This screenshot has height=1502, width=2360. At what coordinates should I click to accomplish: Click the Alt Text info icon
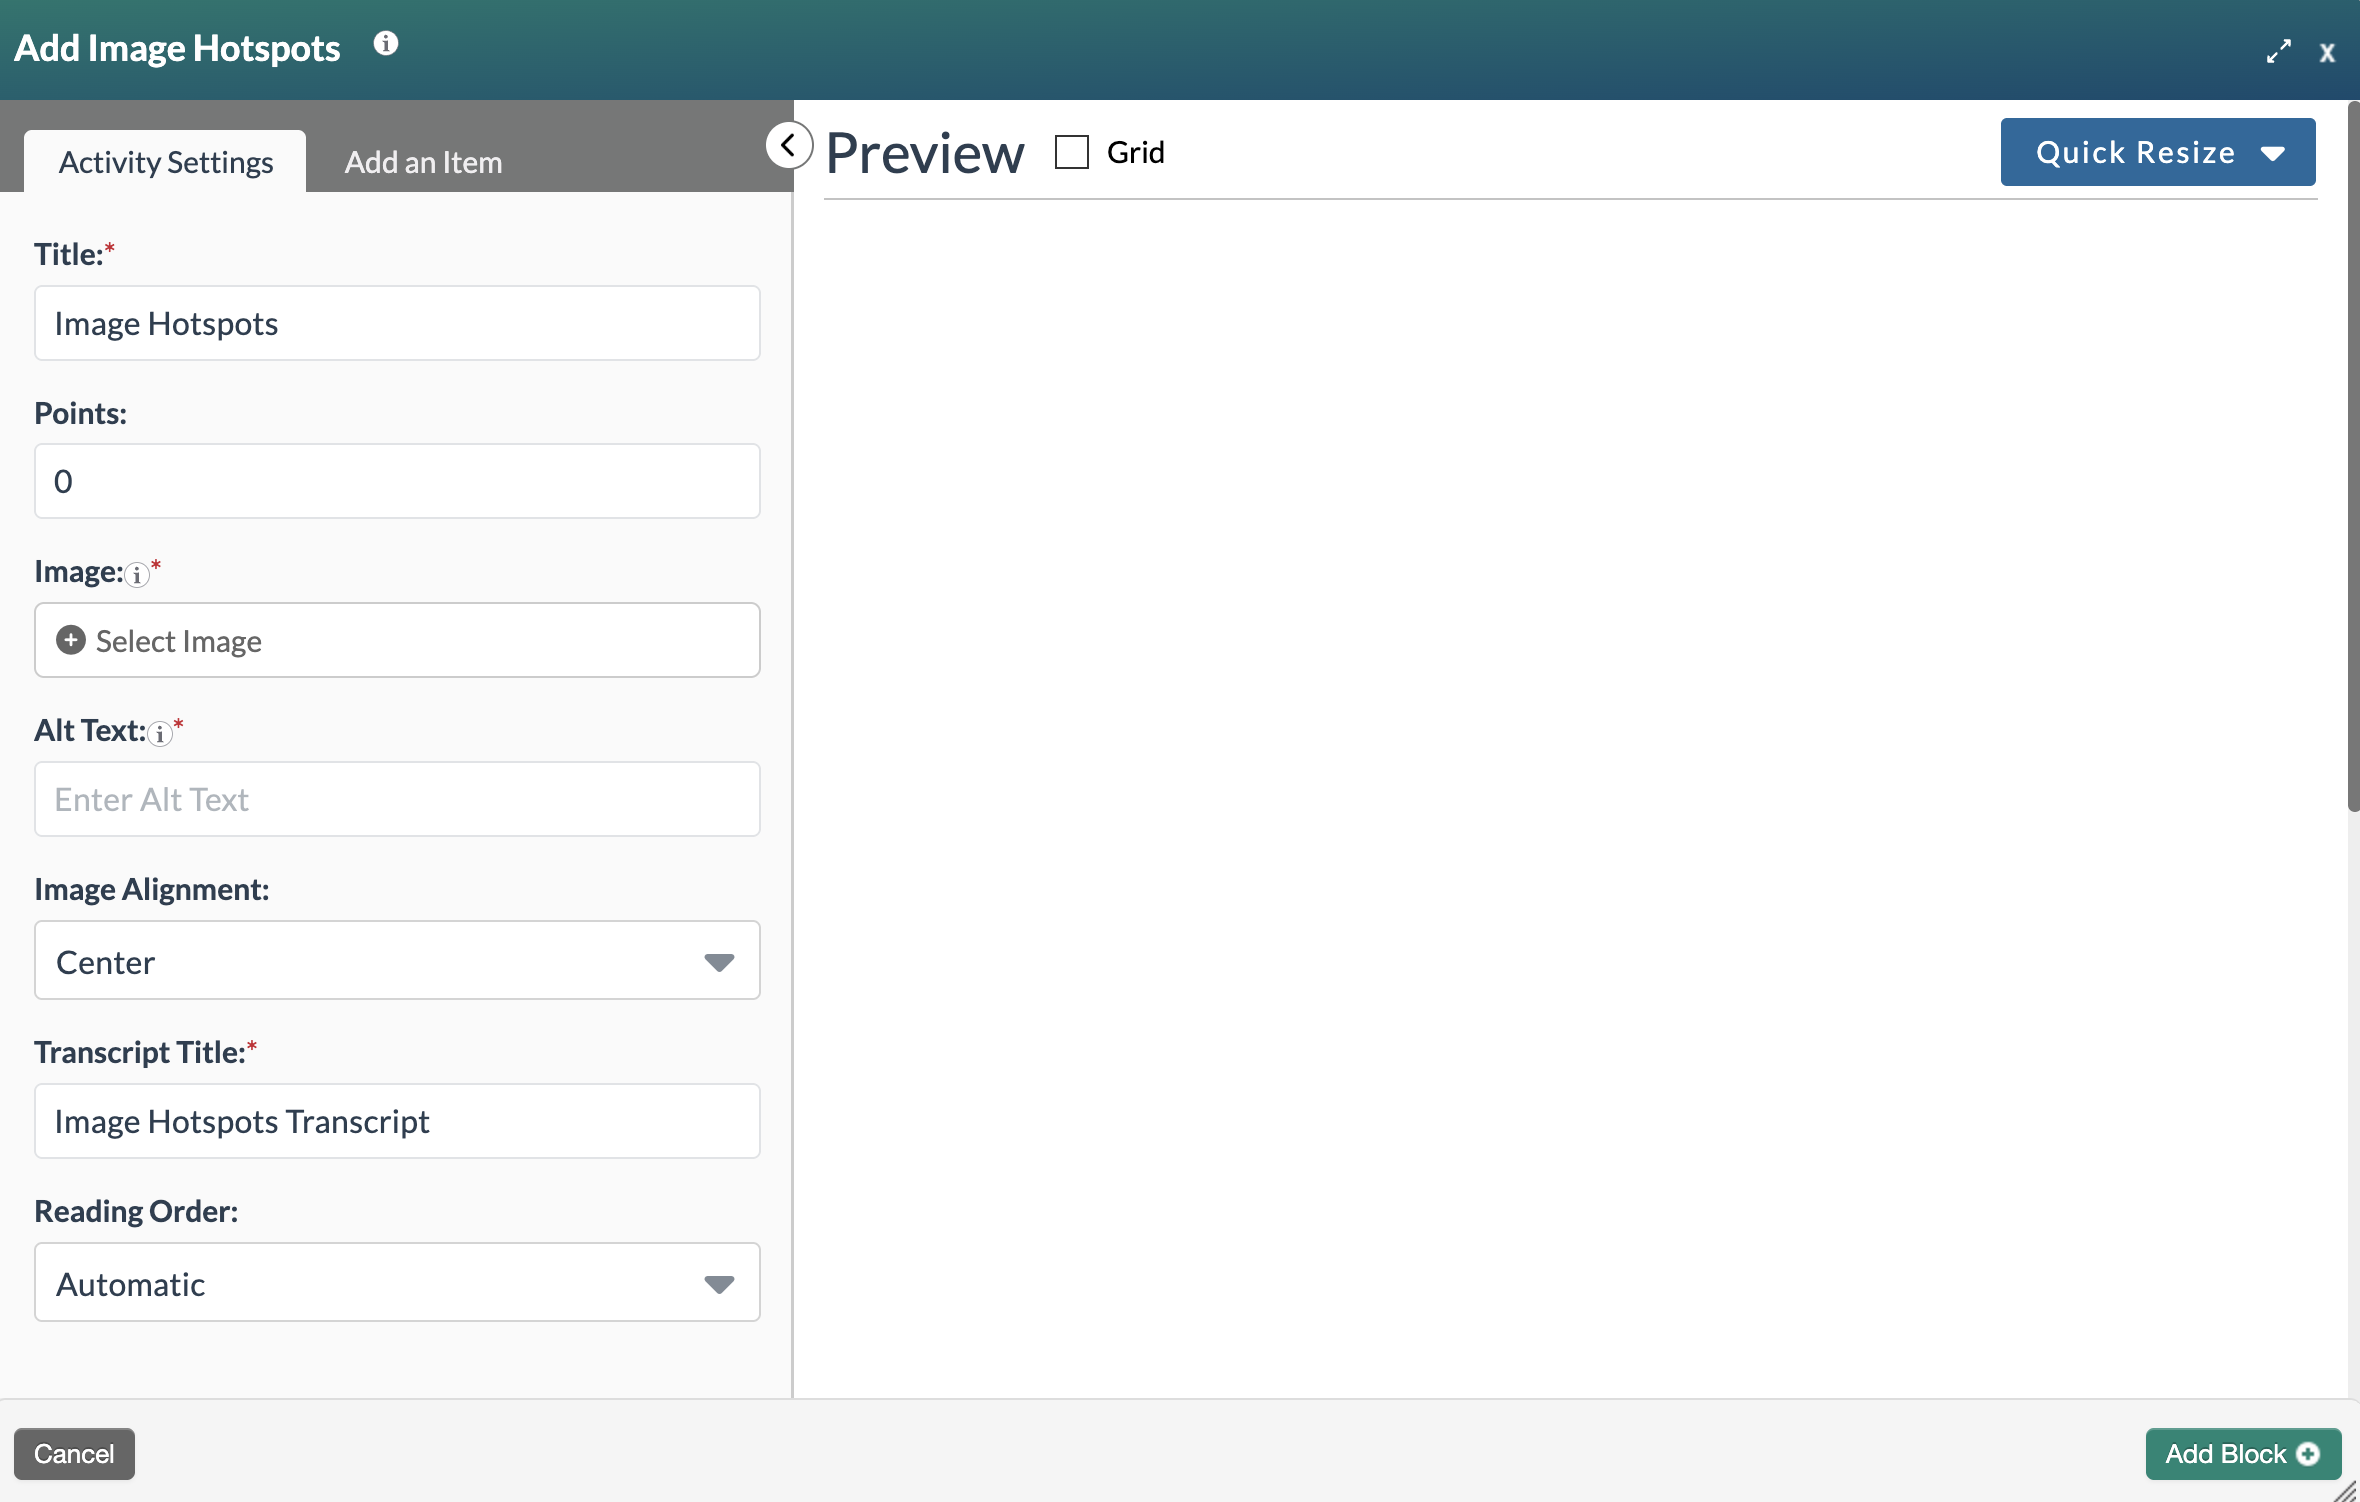click(x=160, y=734)
